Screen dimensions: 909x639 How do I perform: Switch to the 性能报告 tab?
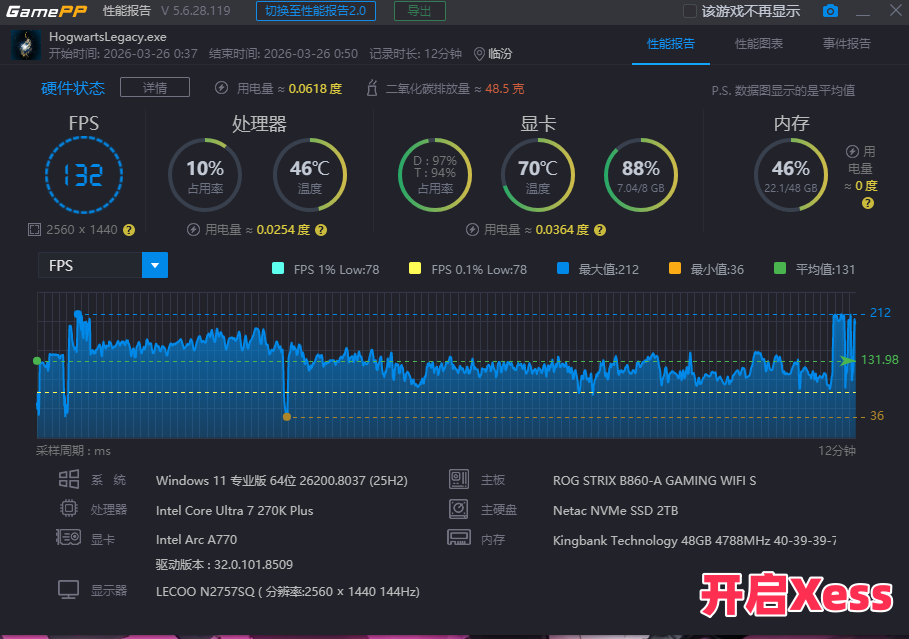[x=671, y=43]
